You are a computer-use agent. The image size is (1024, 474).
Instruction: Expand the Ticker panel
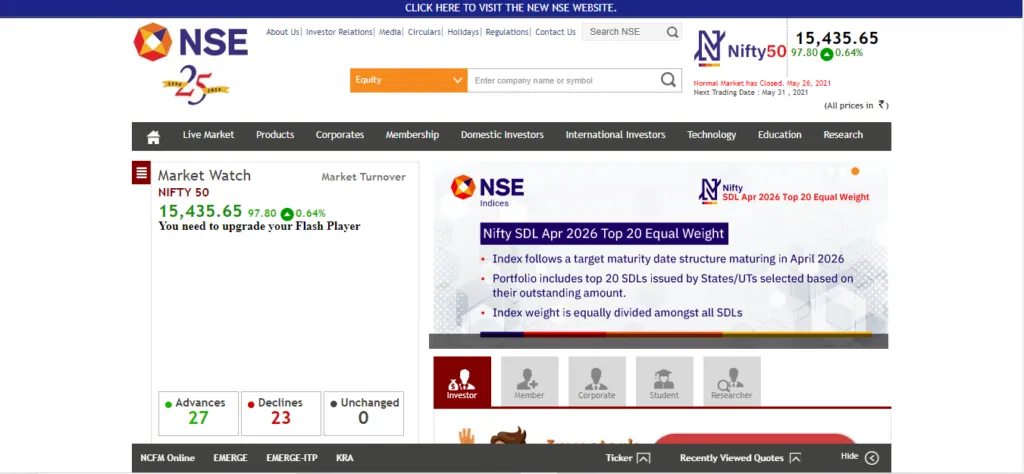tap(628, 458)
